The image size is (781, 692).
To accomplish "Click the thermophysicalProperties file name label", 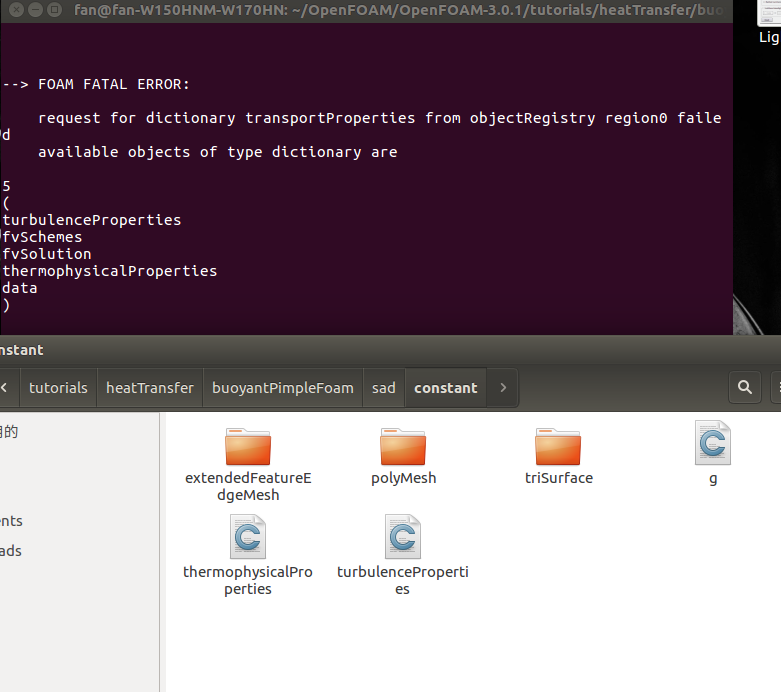I will coord(248,580).
